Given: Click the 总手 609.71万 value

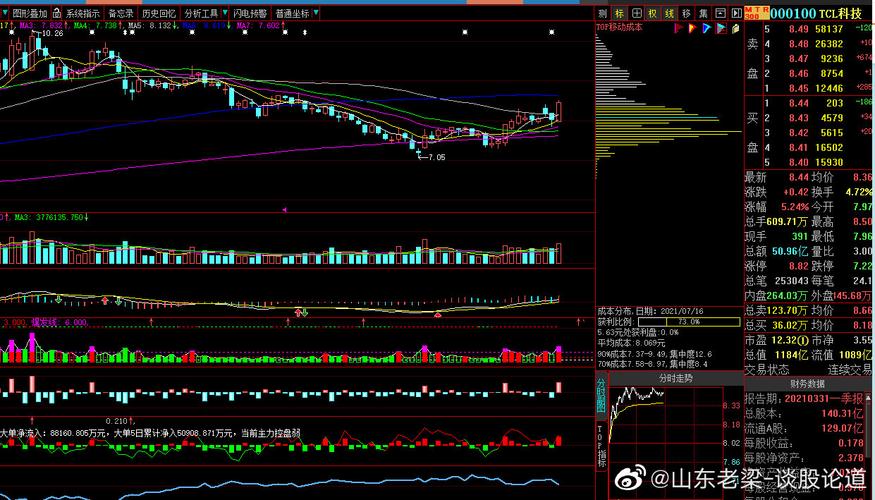Looking at the screenshot, I should pos(788,222).
